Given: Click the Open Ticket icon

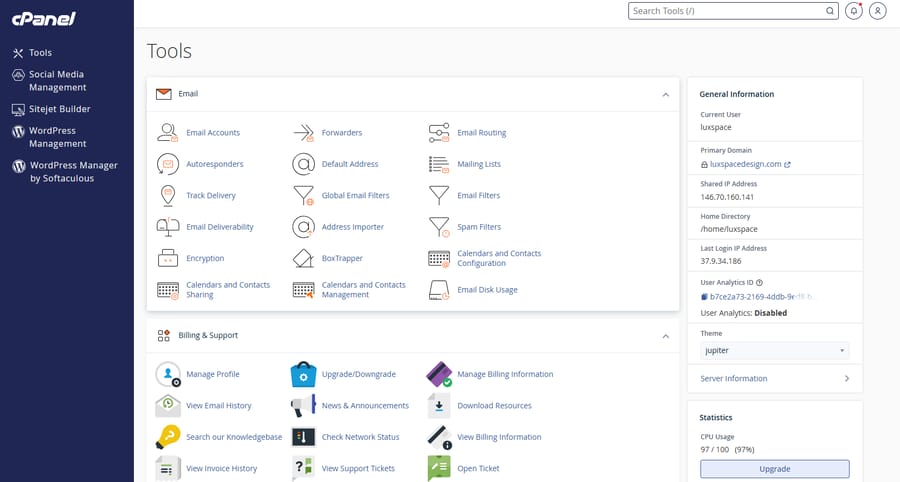Looking at the screenshot, I should (x=439, y=469).
